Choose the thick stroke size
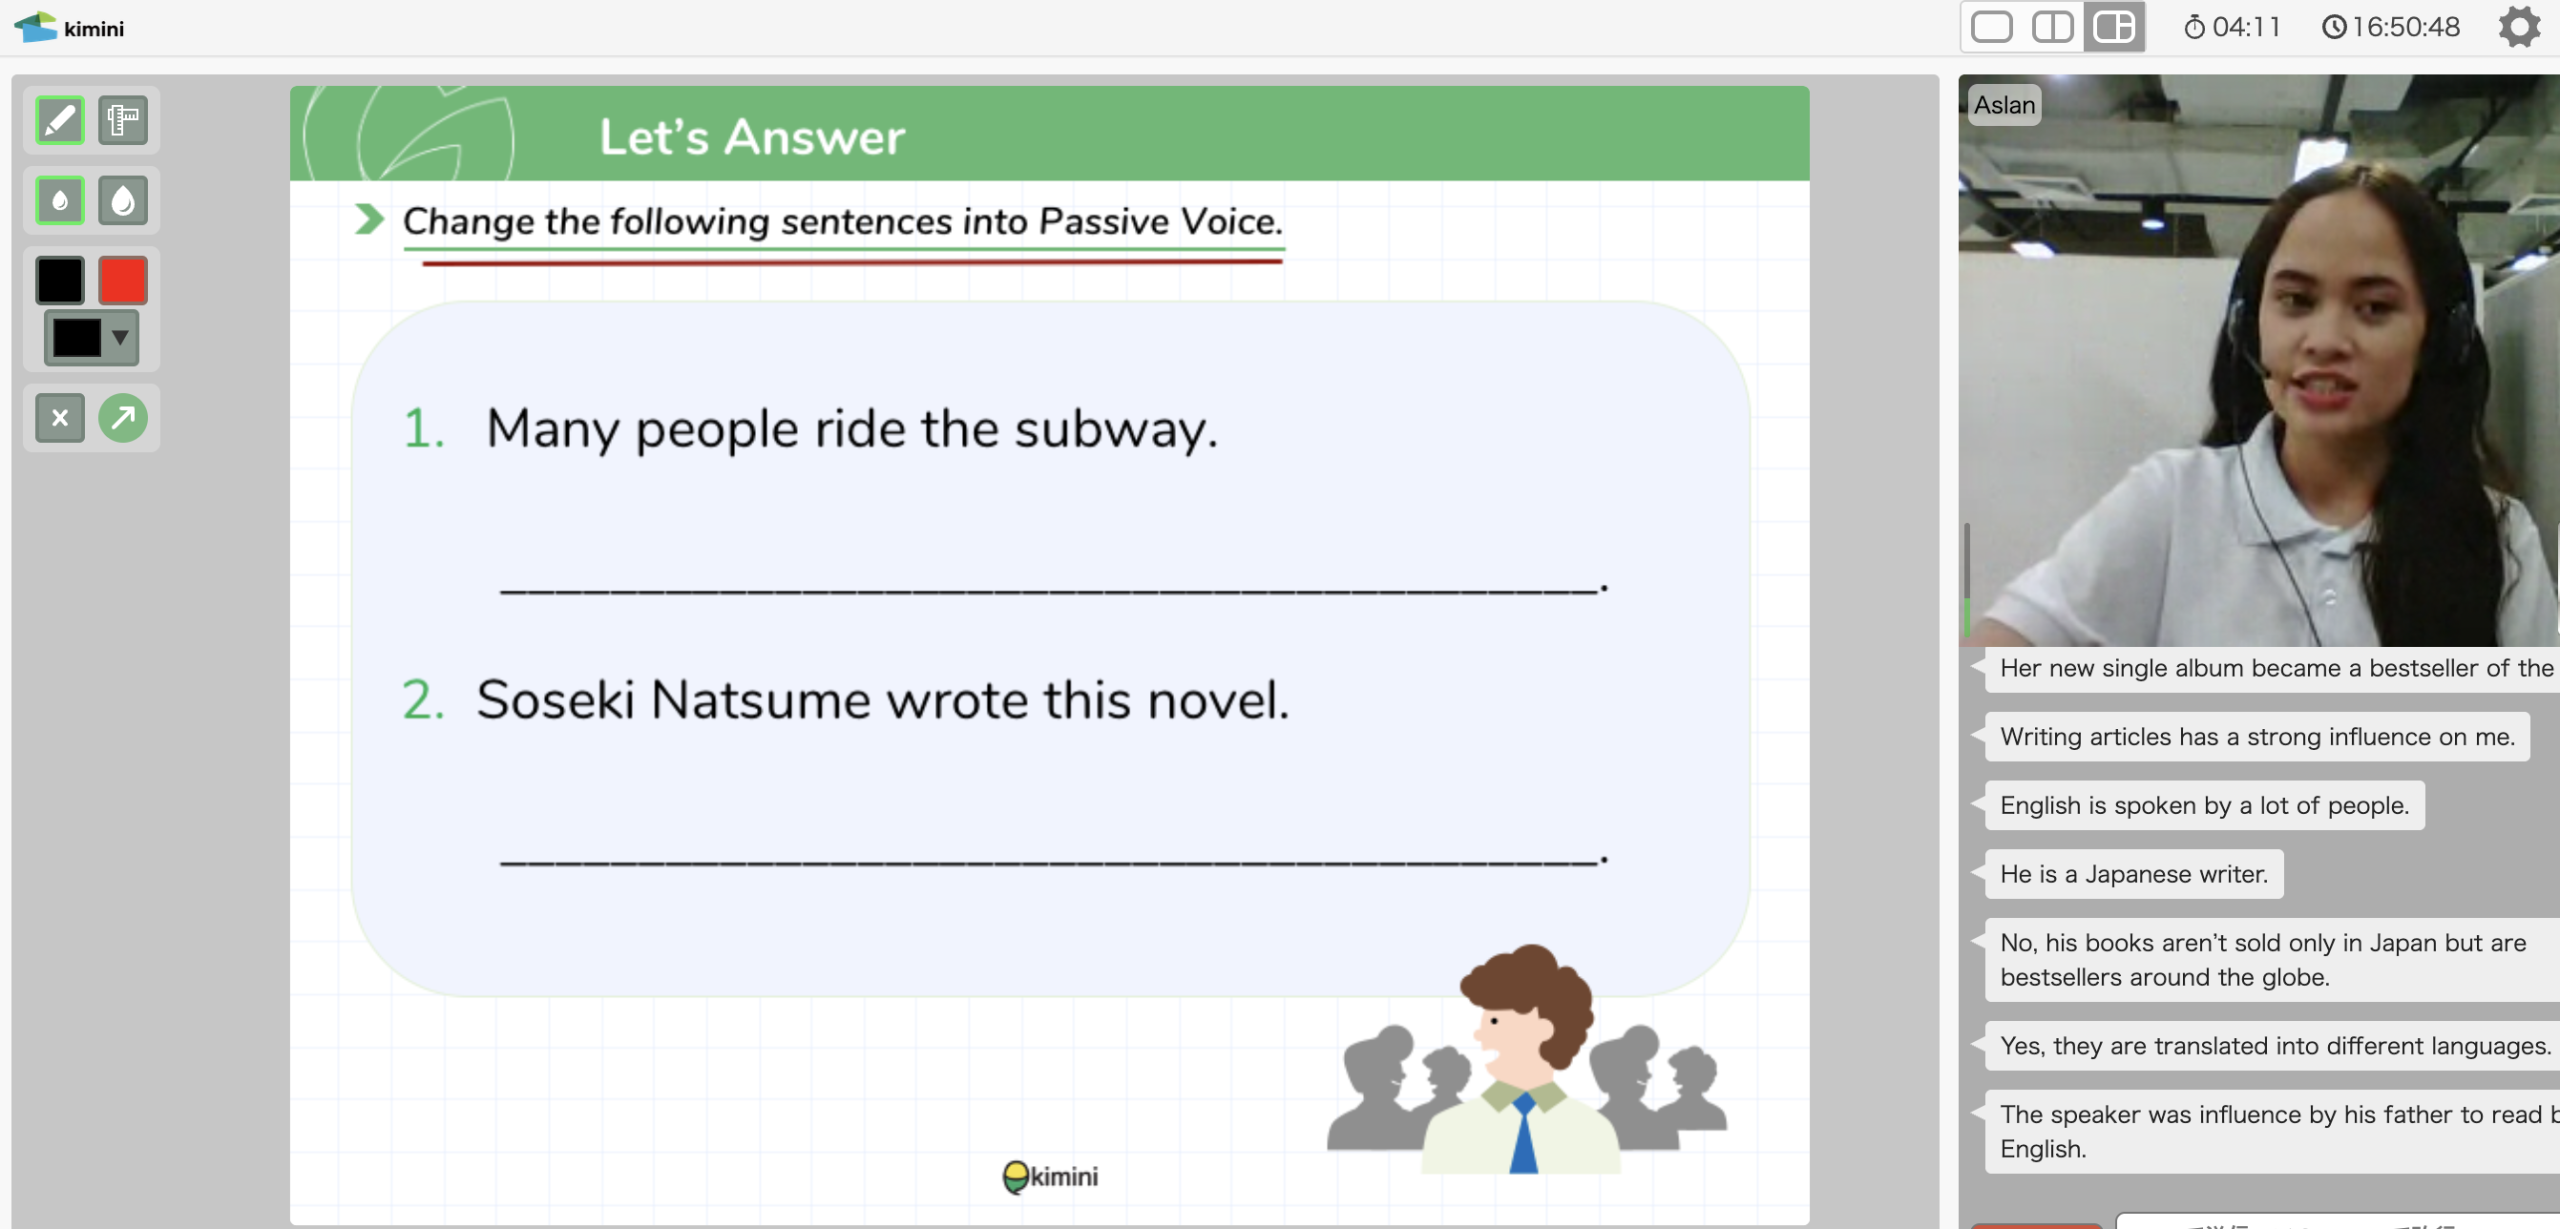 (123, 201)
